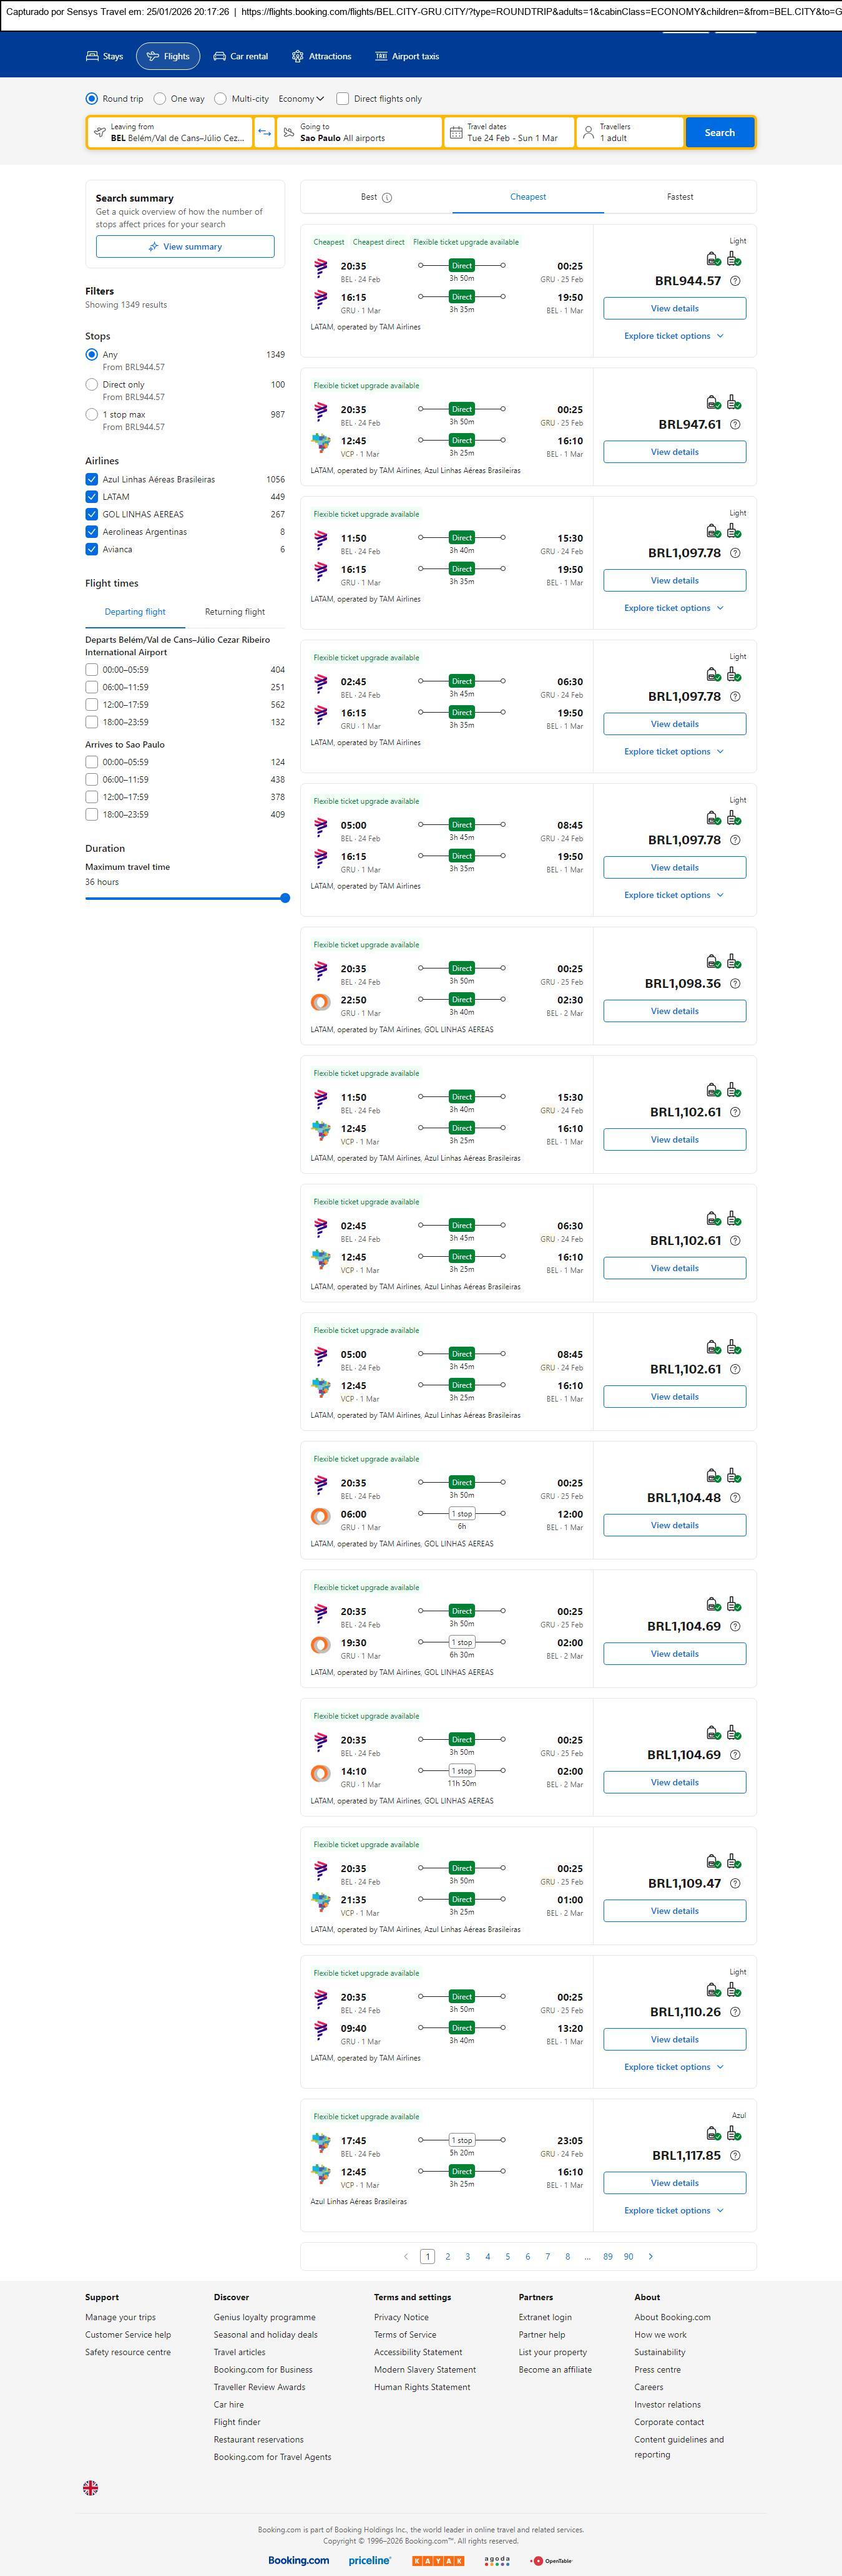Viewport: 842px width, 2576px height.
Task: Click the UK flag language icon
Action: (x=90, y=2487)
